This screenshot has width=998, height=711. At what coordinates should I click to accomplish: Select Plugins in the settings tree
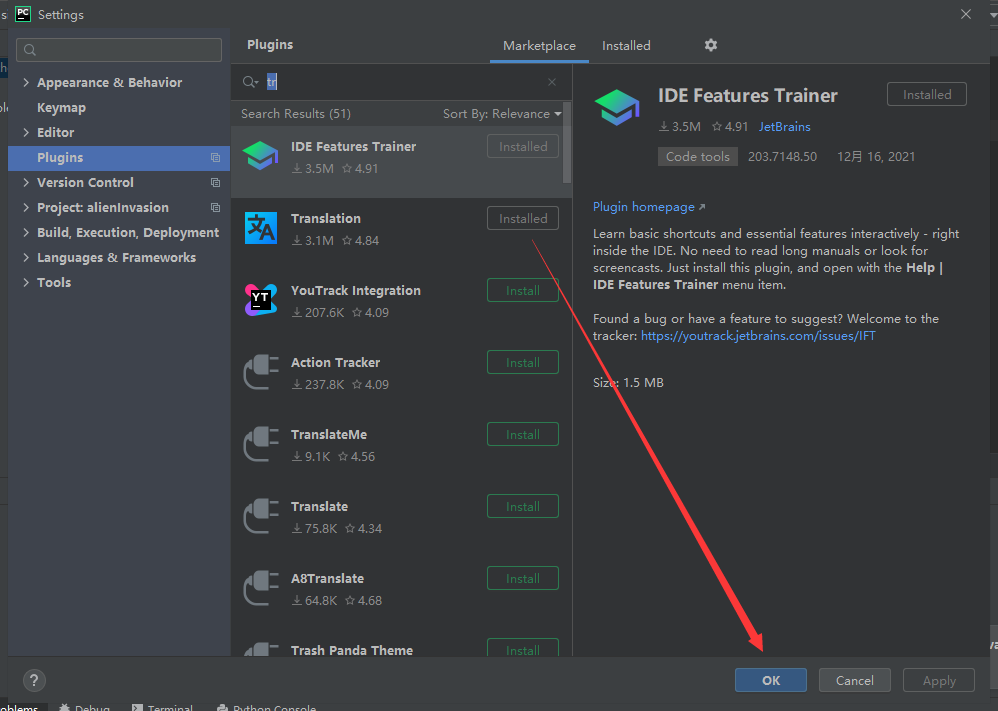click(x=119, y=158)
